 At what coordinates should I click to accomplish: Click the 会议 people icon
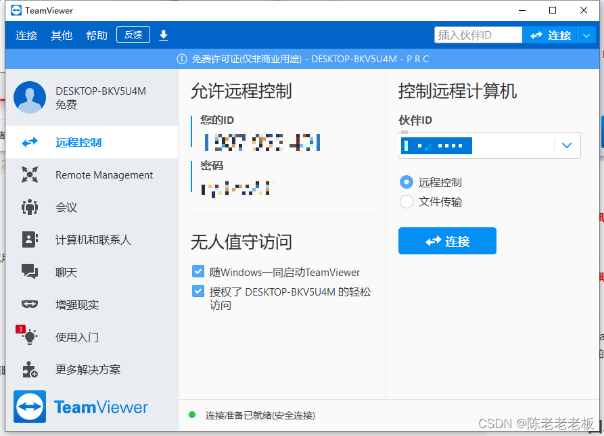pyautogui.click(x=30, y=207)
